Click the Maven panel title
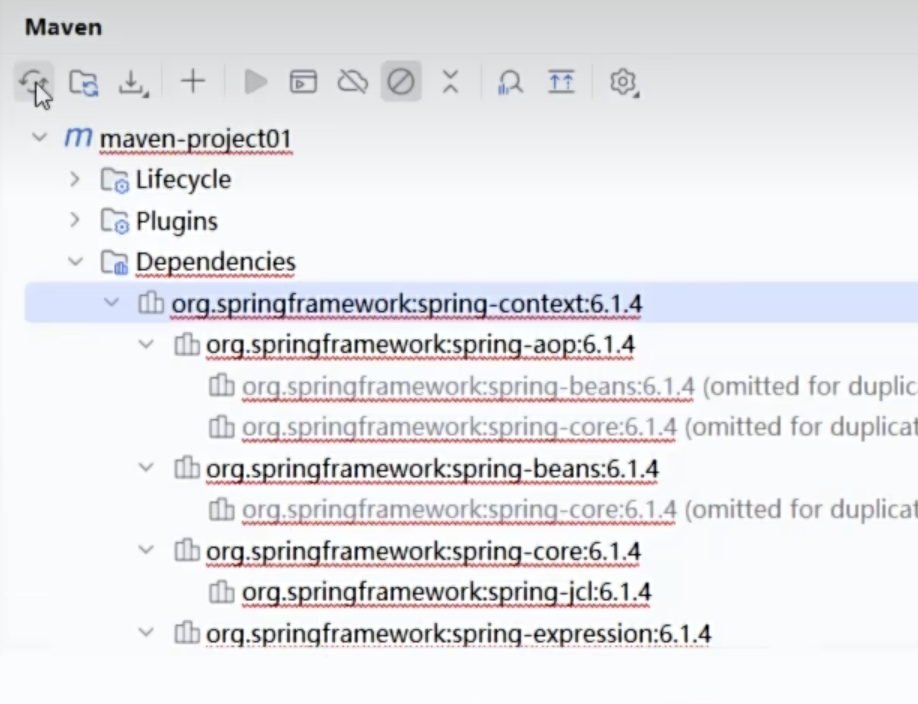Image resolution: width=918 pixels, height=704 pixels. [64, 27]
